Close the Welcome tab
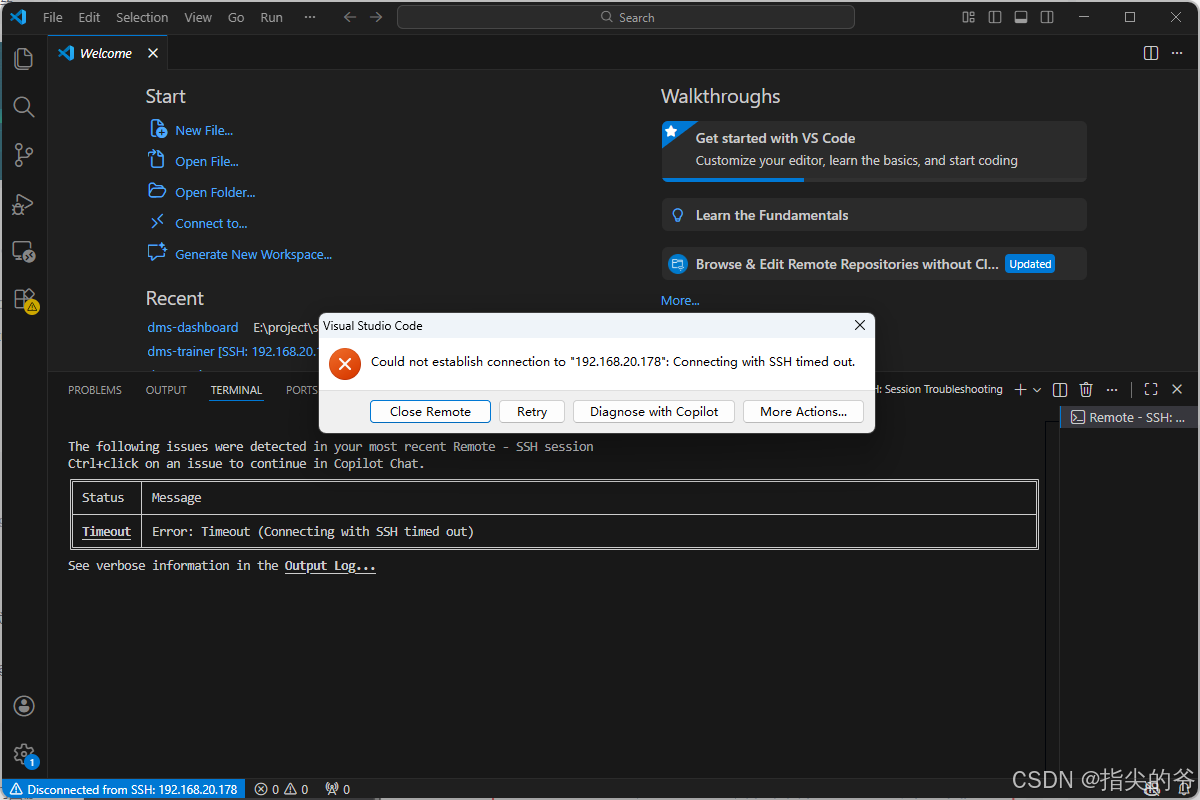This screenshot has width=1200, height=800. [153, 53]
